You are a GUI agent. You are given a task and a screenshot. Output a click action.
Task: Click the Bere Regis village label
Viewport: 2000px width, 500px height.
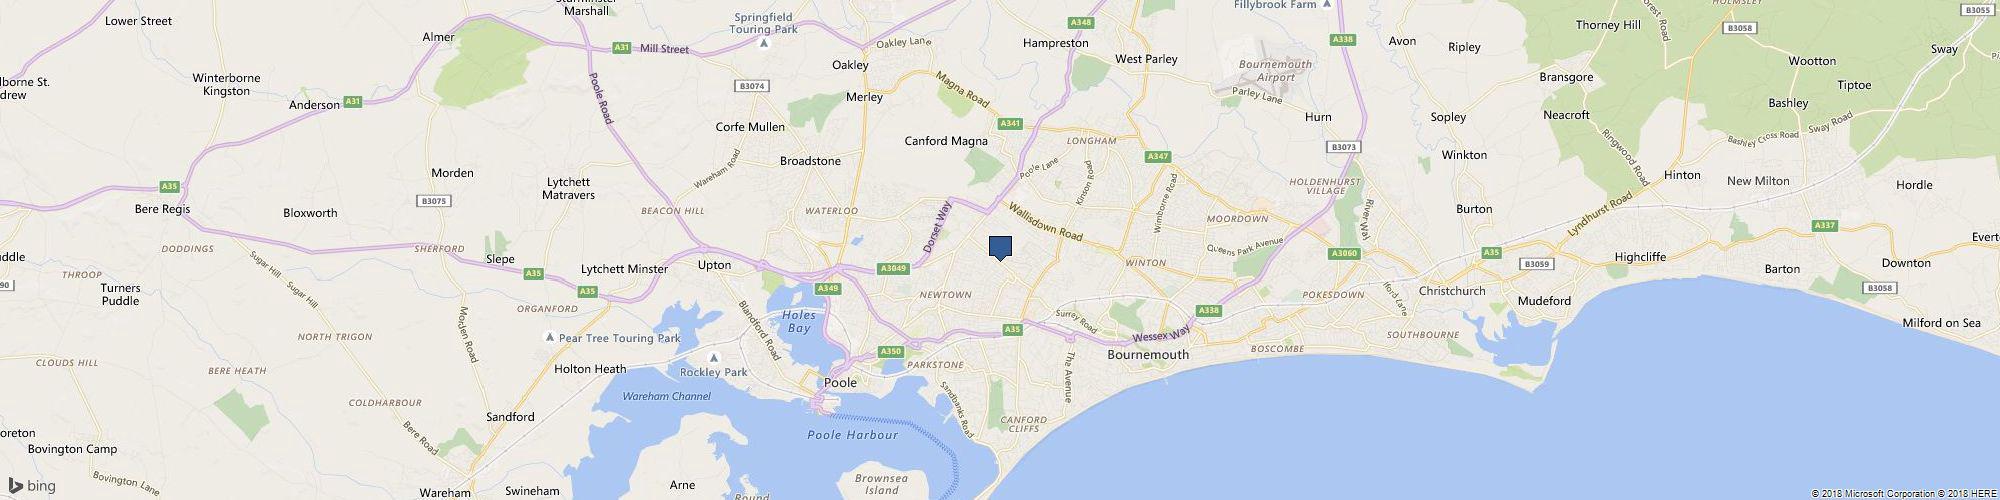[x=162, y=209]
